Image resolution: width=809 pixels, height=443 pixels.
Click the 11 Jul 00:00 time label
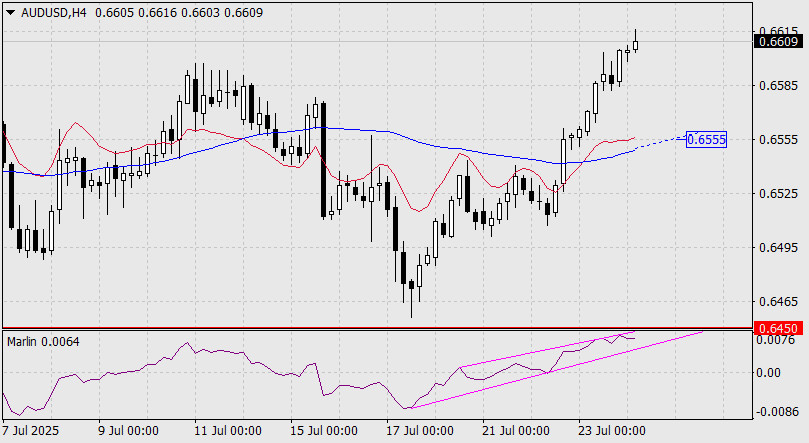tap(228, 431)
